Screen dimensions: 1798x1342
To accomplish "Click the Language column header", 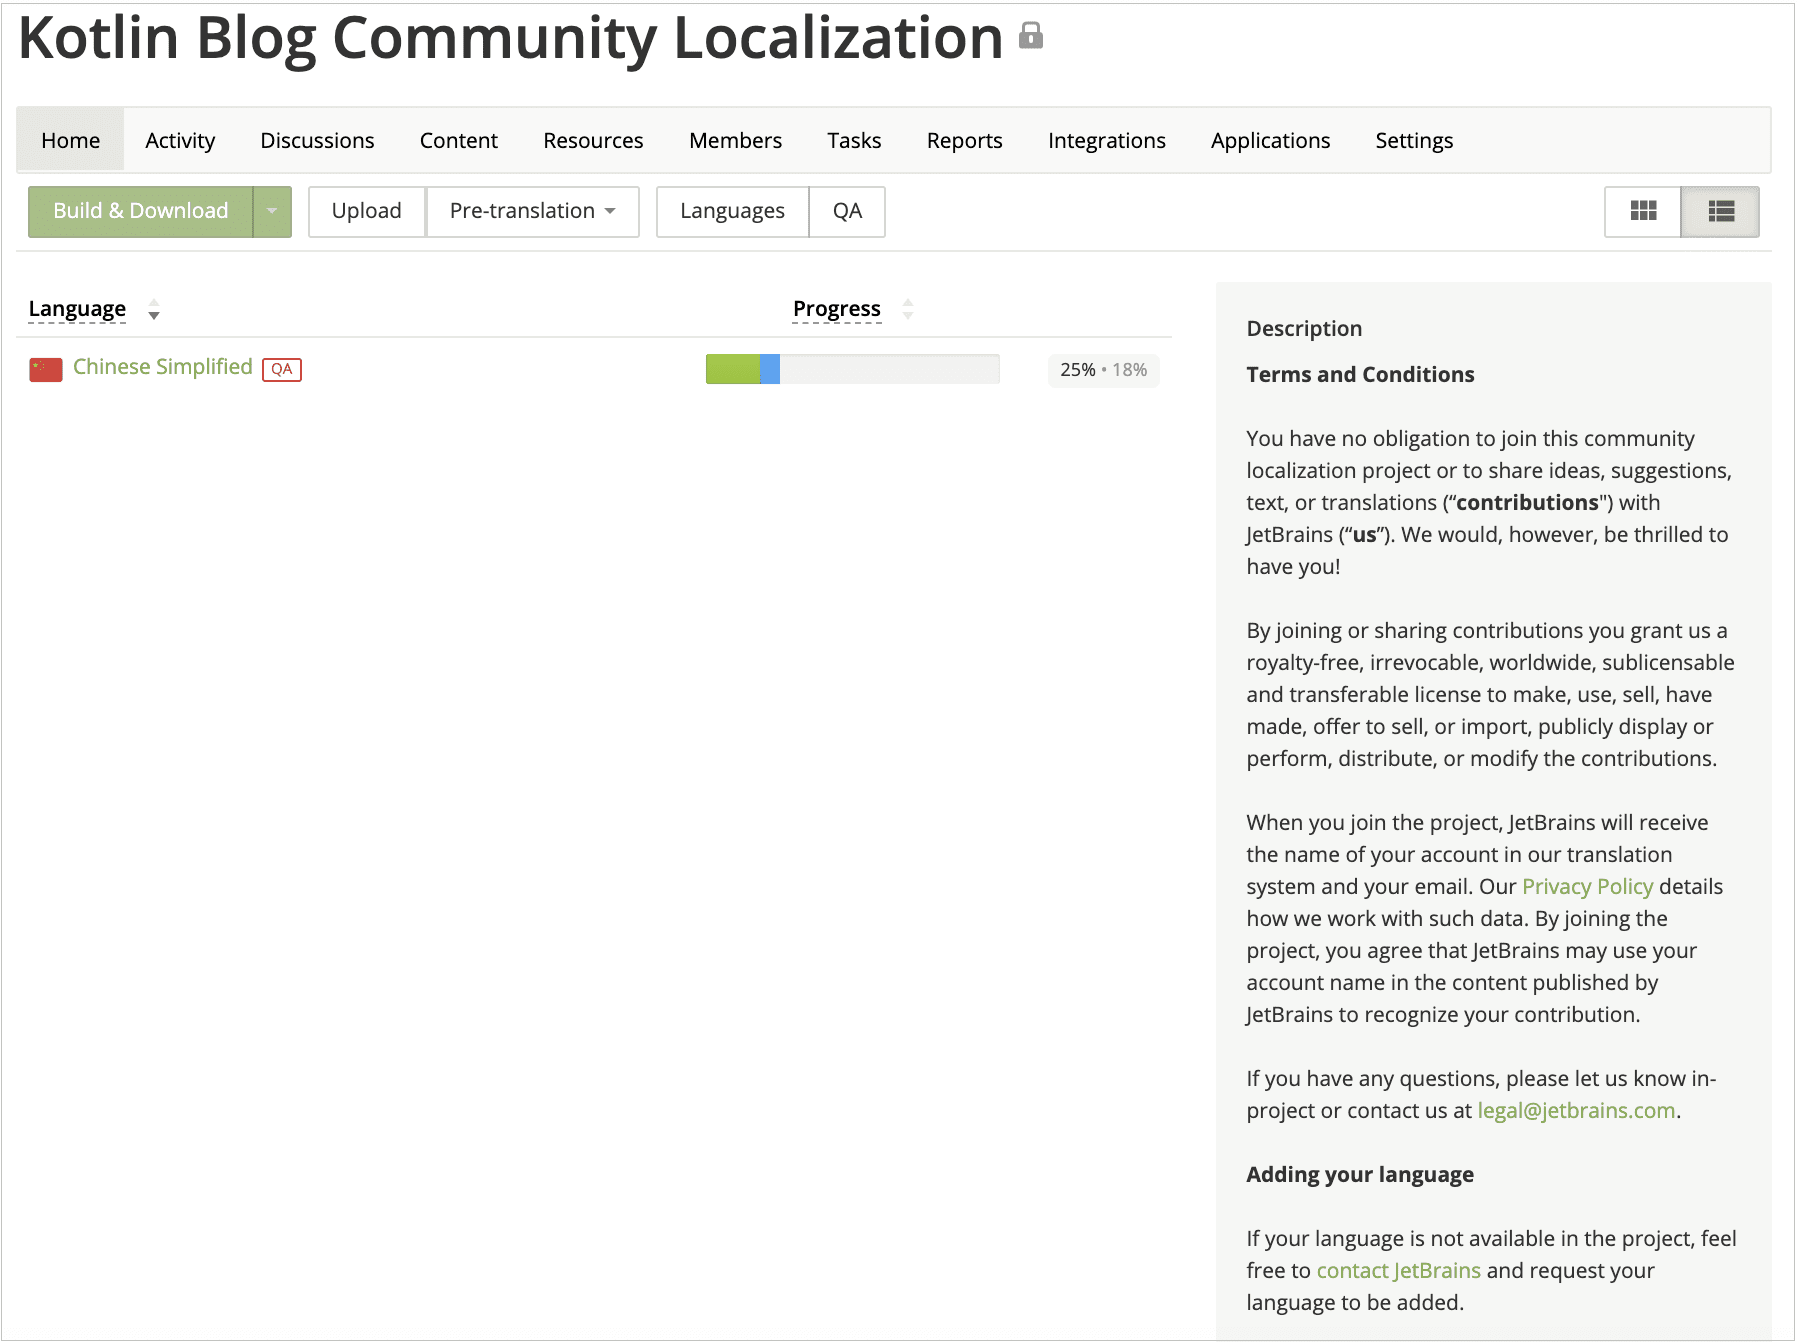I will 77,309.
